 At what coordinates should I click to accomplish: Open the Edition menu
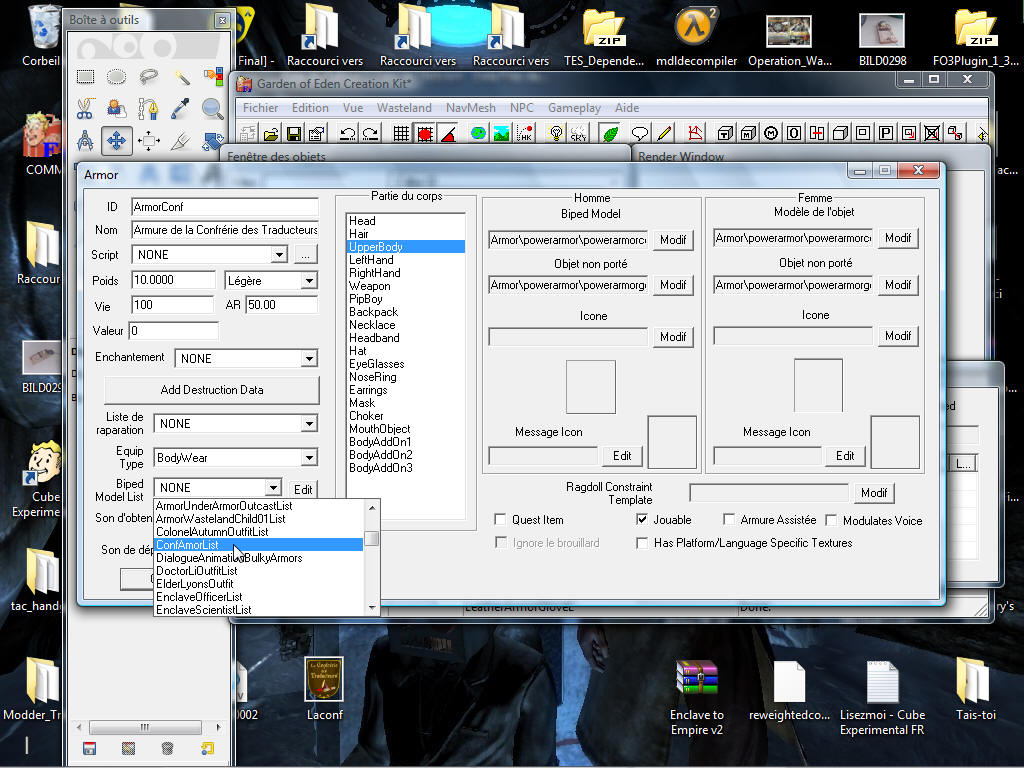(310, 108)
